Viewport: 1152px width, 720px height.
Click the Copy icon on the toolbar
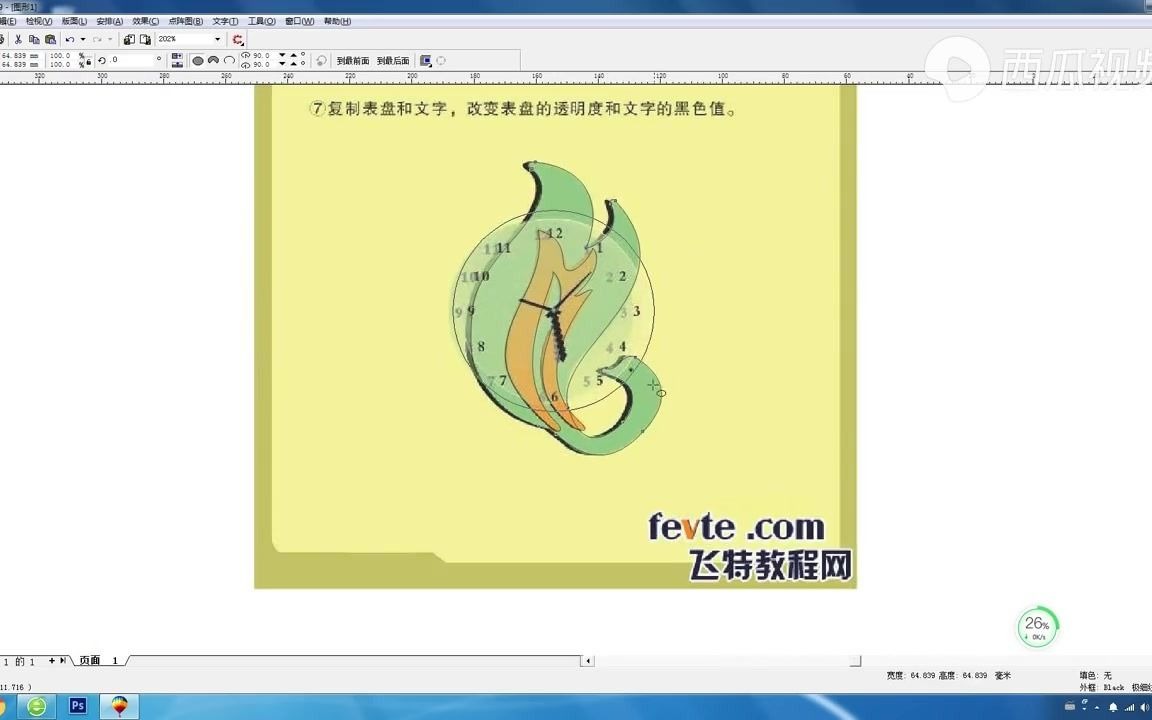(x=35, y=39)
